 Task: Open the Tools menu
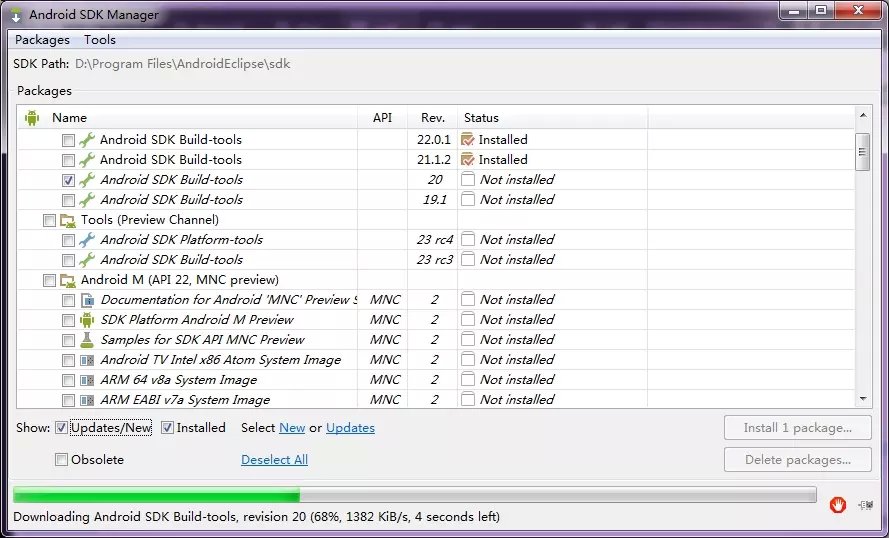[x=100, y=40]
